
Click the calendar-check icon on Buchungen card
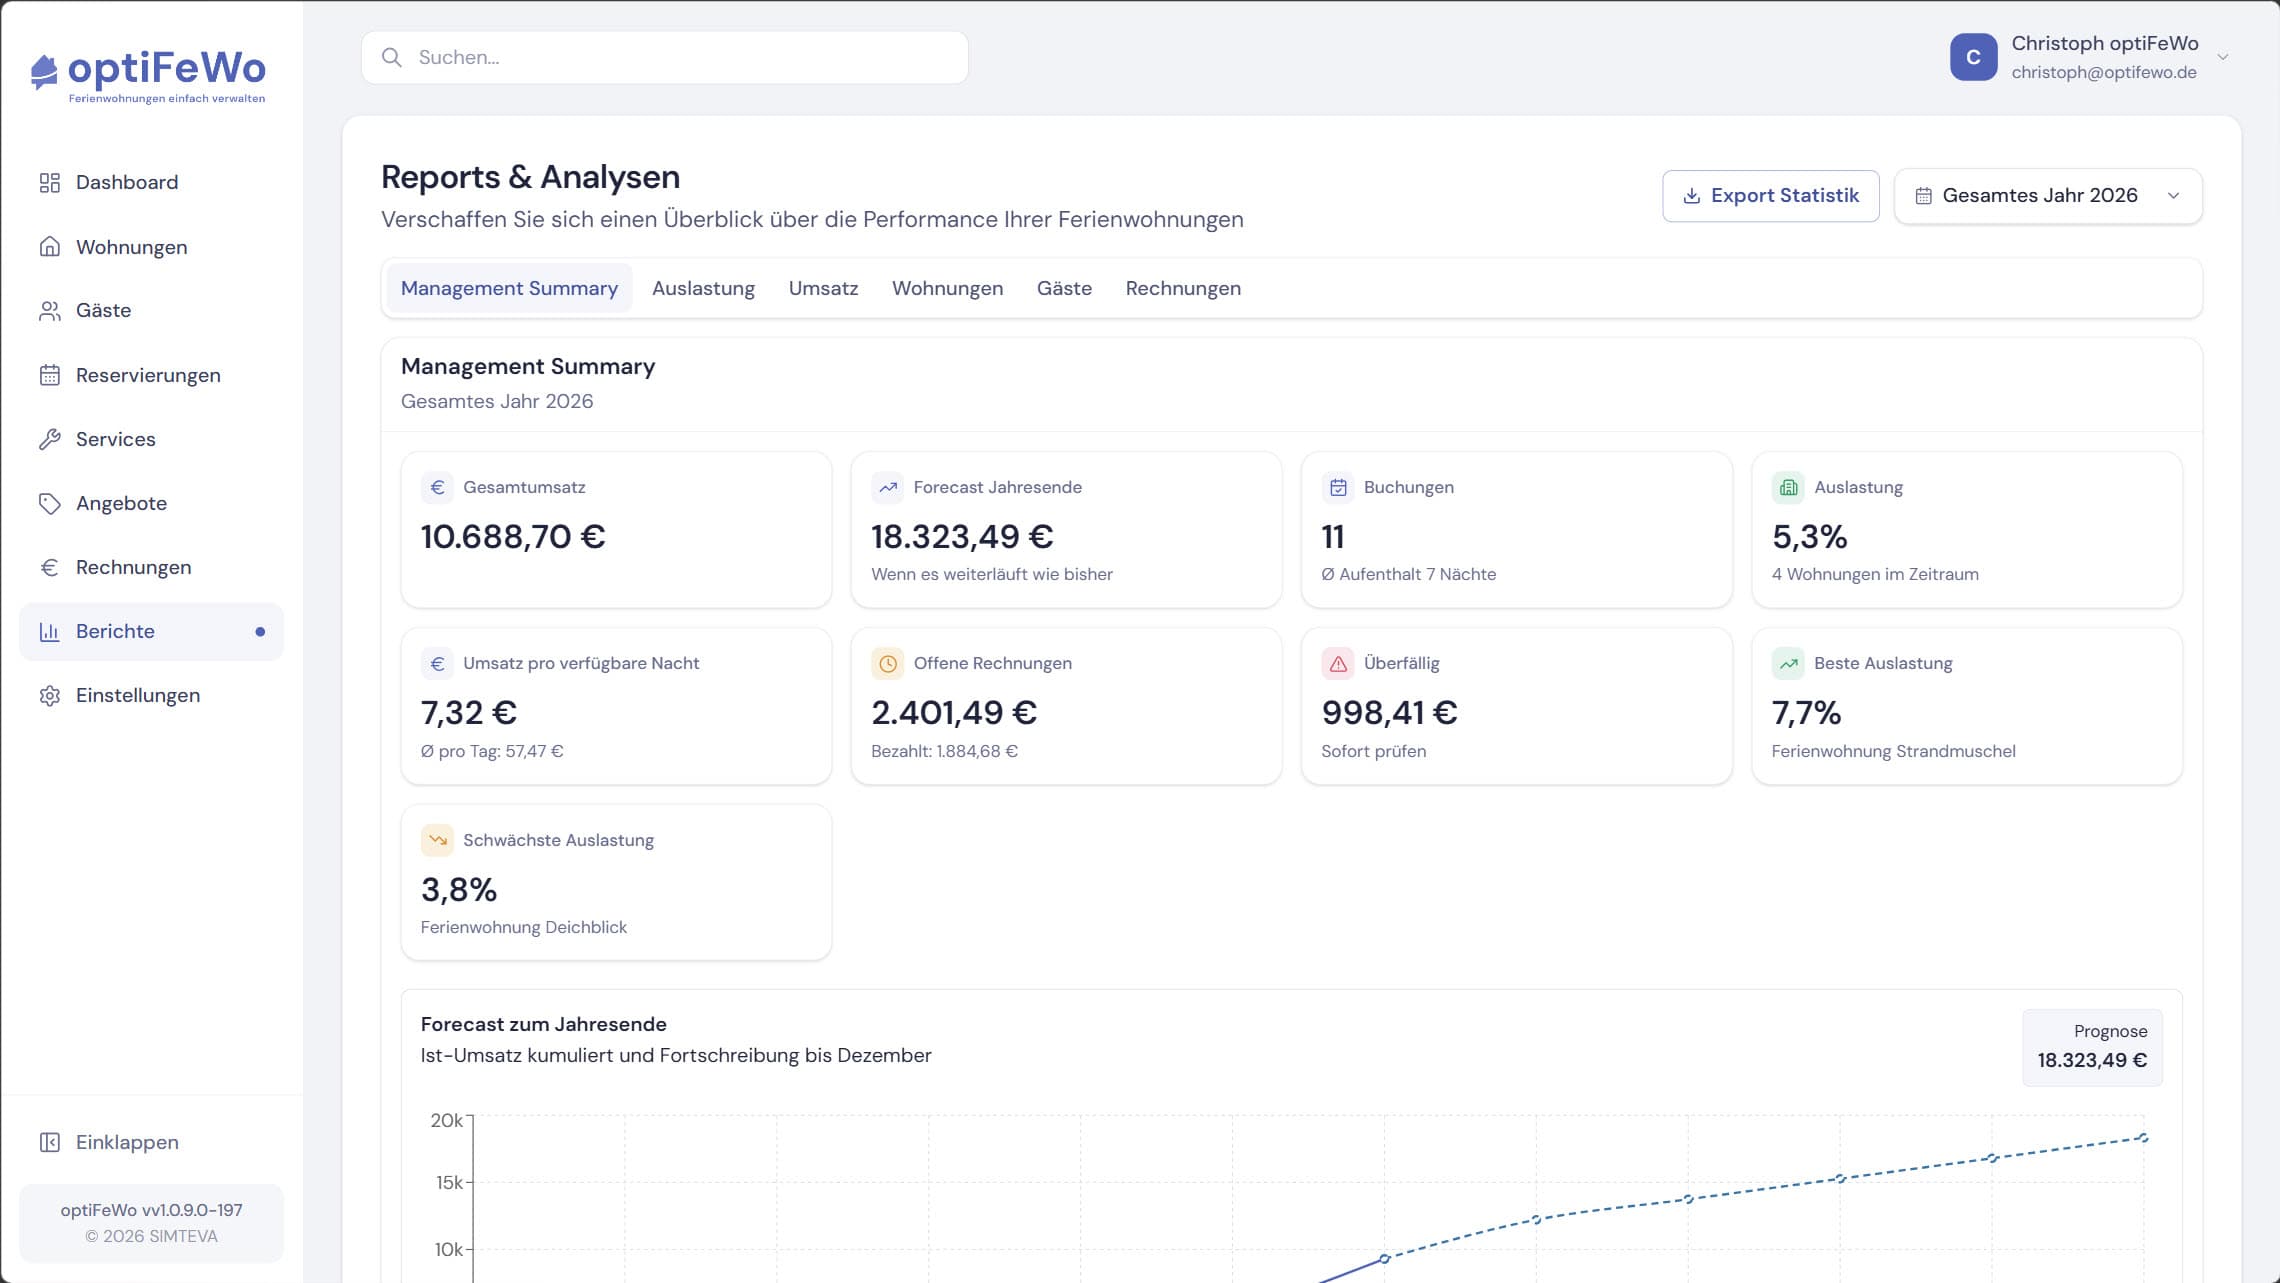(1338, 487)
